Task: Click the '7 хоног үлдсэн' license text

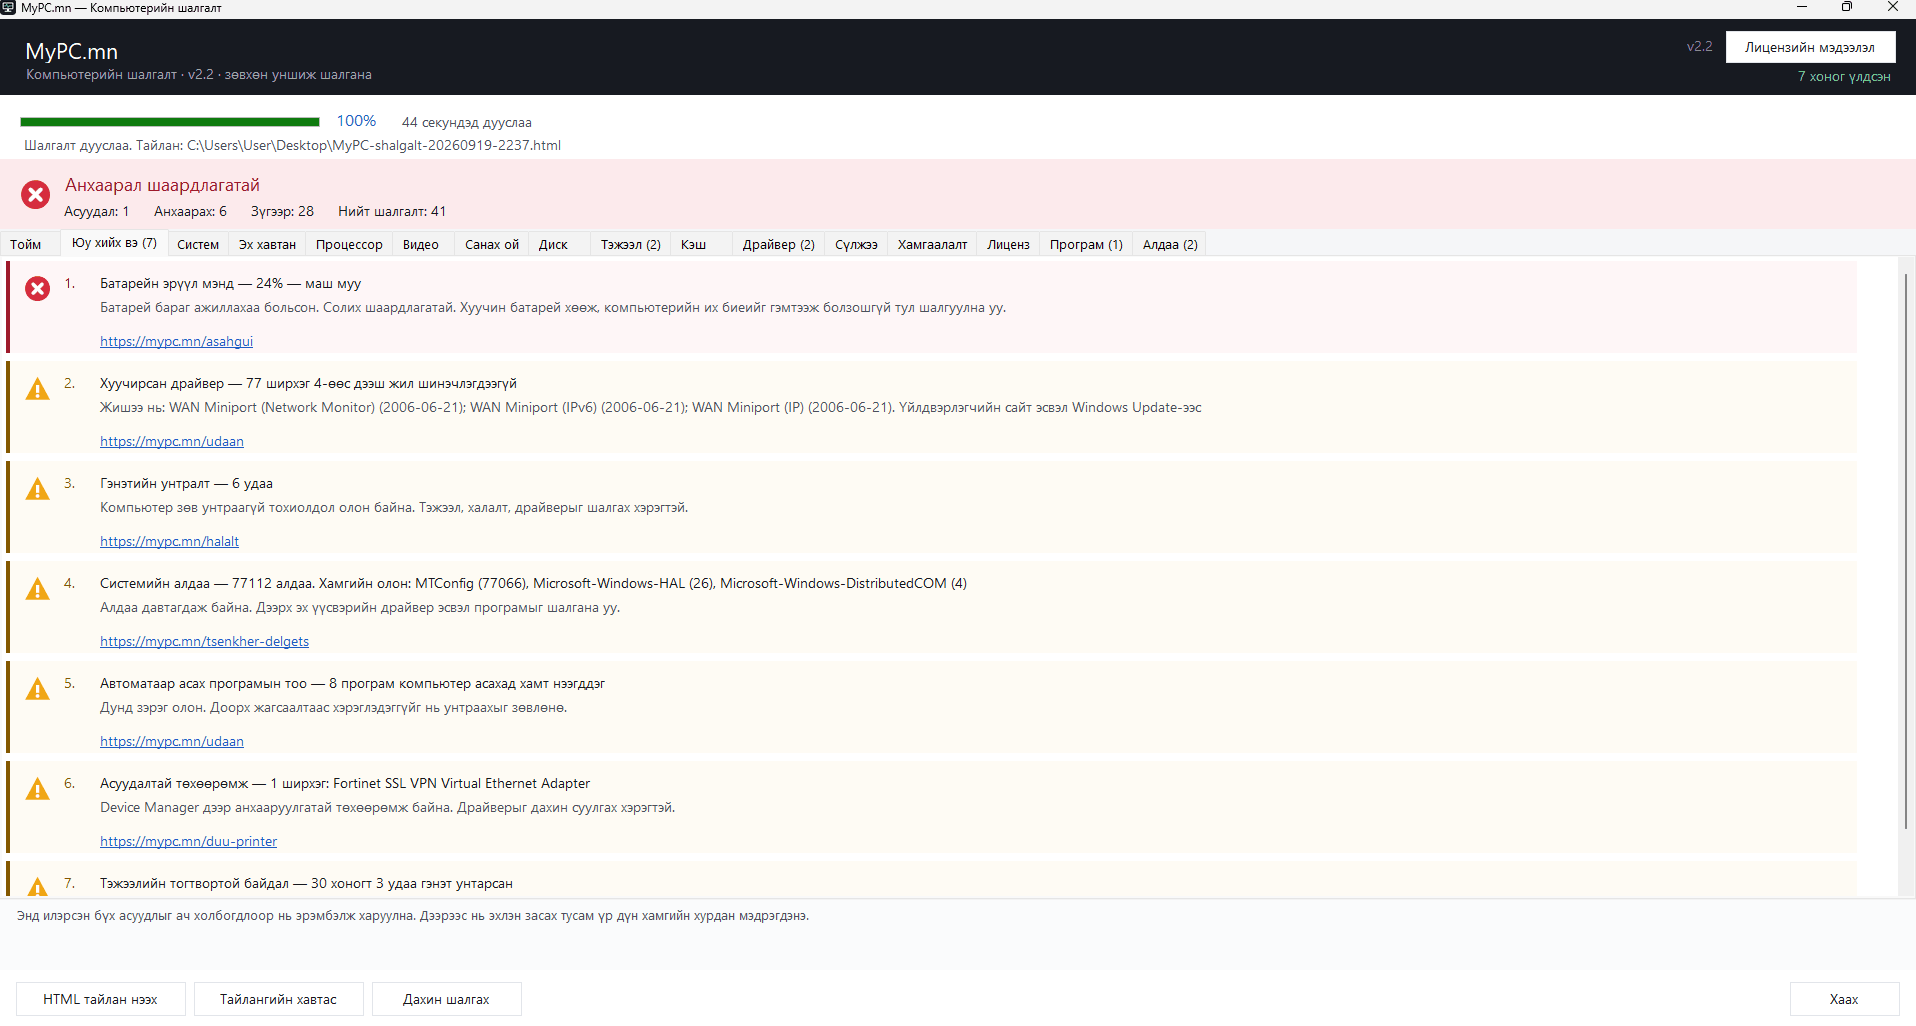Action: pos(1844,76)
